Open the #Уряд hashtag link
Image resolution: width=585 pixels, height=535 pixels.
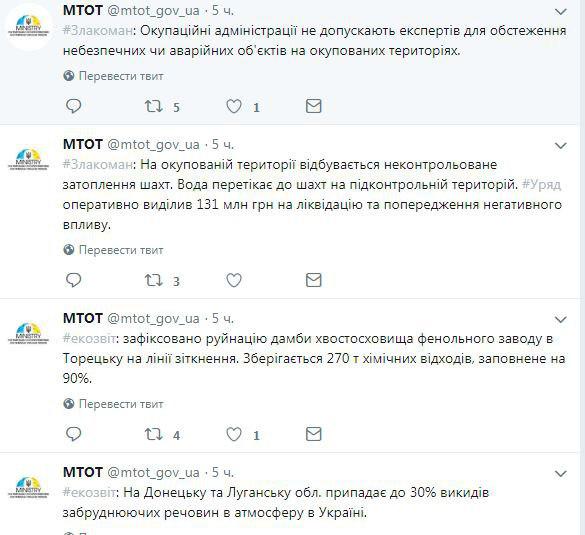point(541,185)
